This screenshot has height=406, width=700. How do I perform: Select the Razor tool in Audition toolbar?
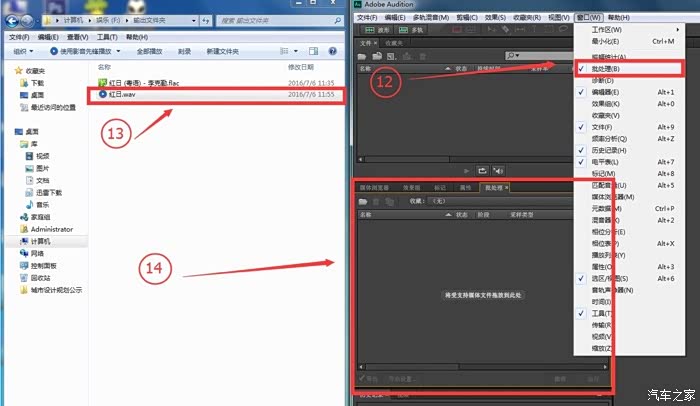505,29
